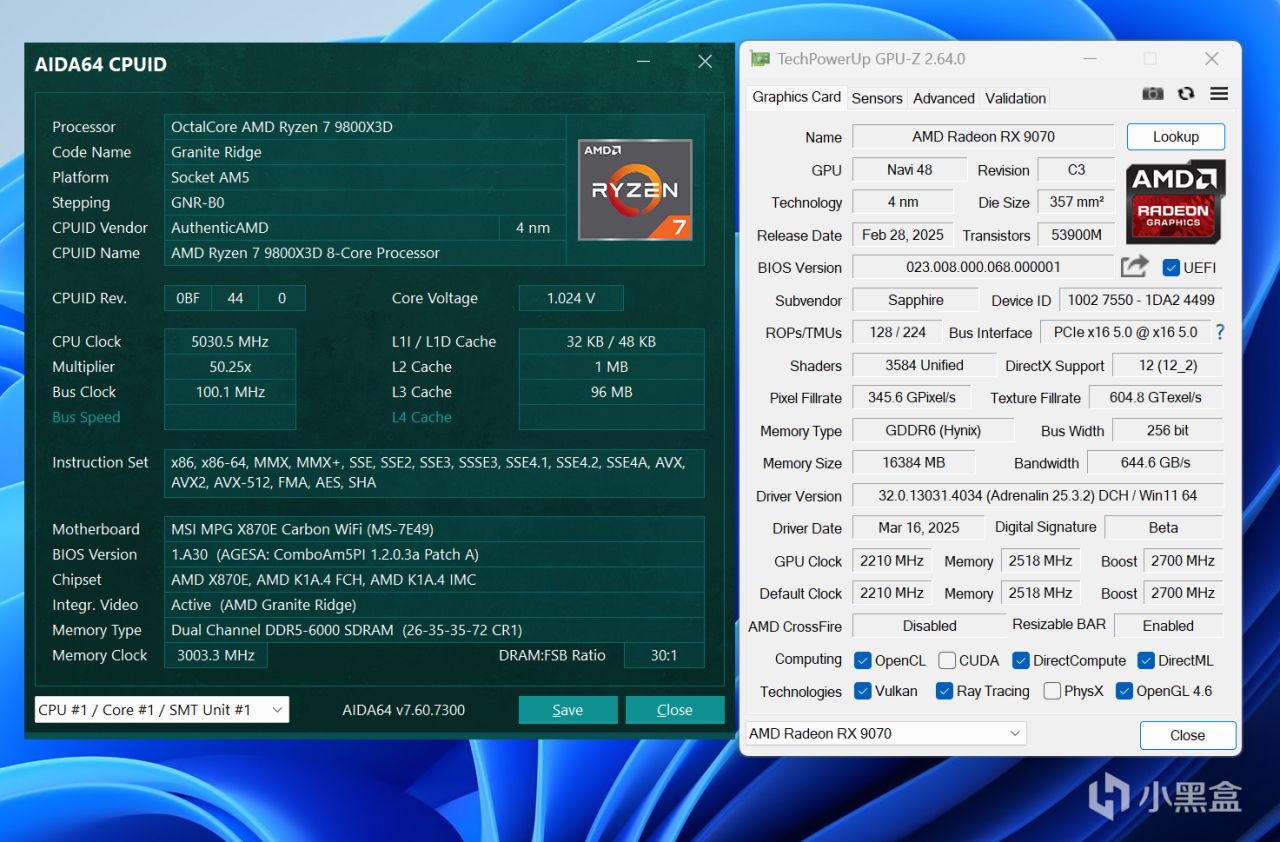Screen dimensions: 1280x842
Task: Toggle the PhysX checkbox
Action: click(1052, 691)
